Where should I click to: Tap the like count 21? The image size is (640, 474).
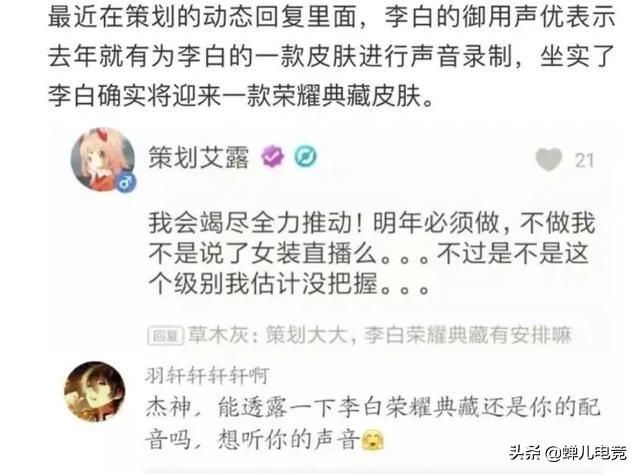pos(584,160)
